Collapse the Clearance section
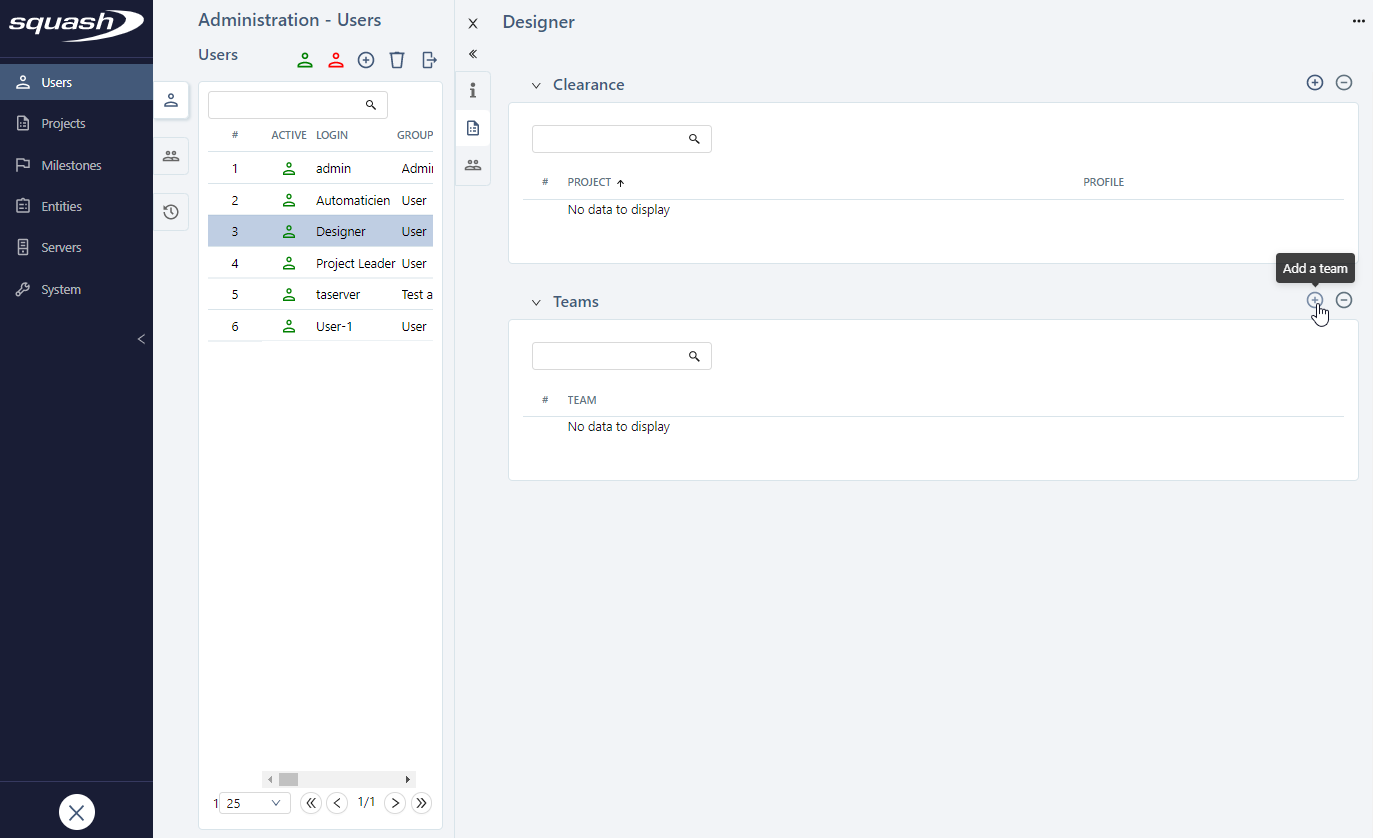 click(x=536, y=86)
